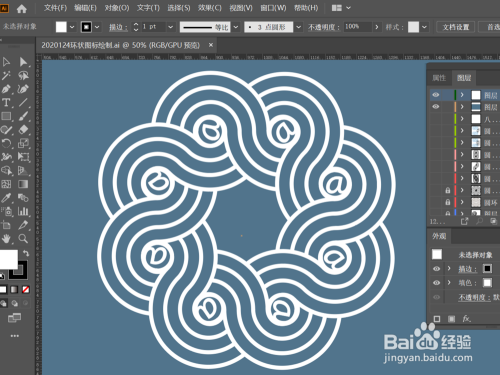Screen dimensions: 500x375
Task: Click the 不透明度 link in control bar
Action: click(x=324, y=27)
